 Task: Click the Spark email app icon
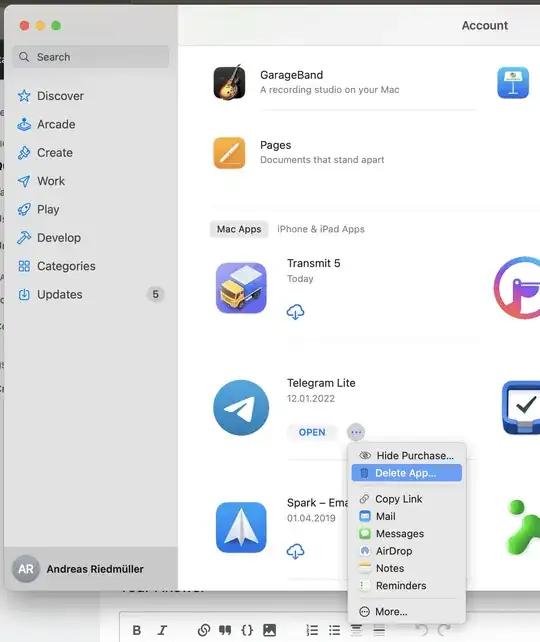pyautogui.click(x=241, y=527)
